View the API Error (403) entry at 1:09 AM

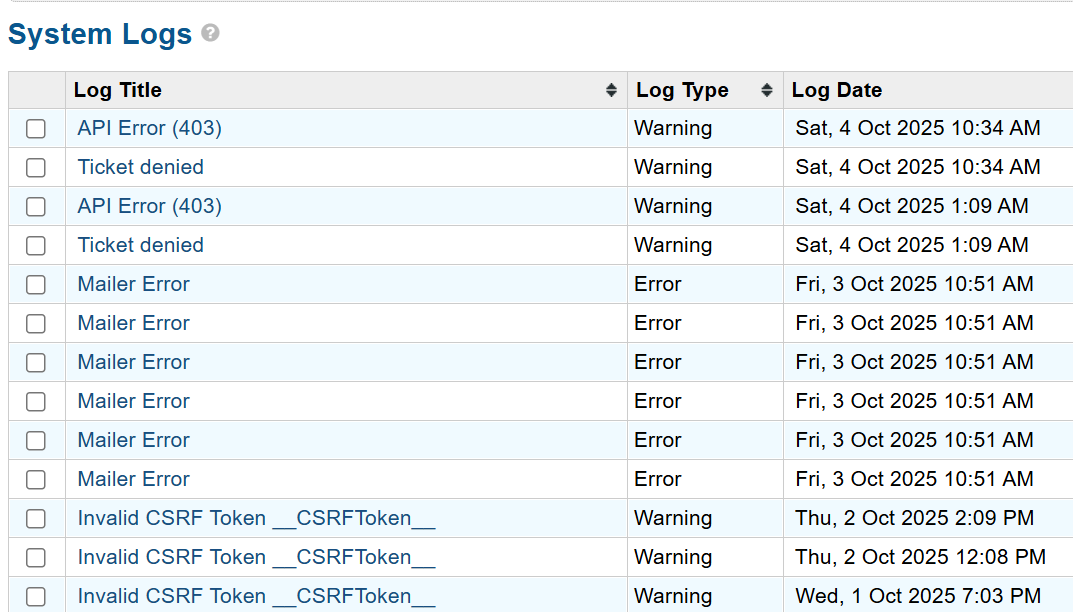[150, 206]
